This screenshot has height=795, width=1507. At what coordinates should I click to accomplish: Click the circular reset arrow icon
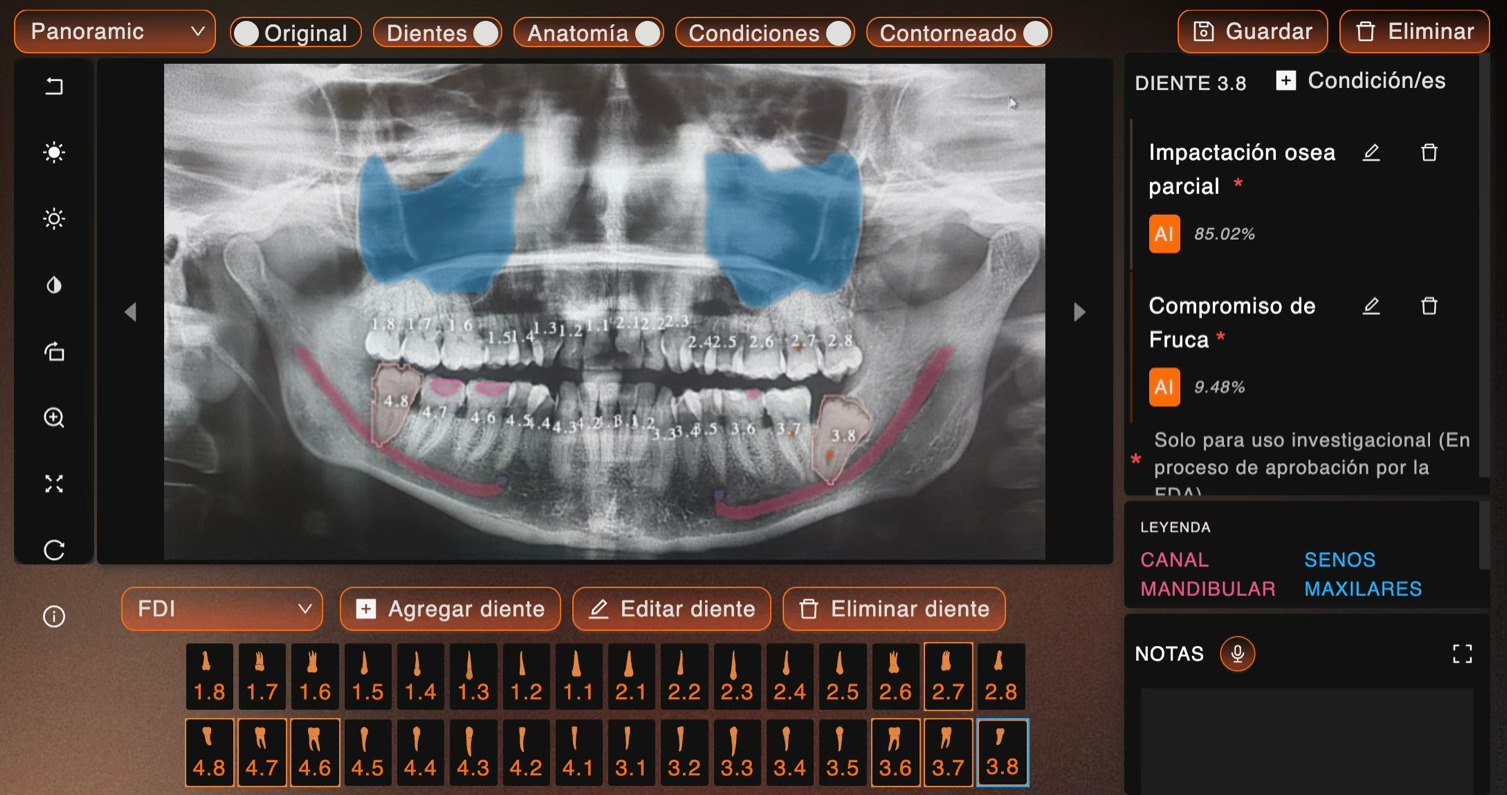pos(54,550)
